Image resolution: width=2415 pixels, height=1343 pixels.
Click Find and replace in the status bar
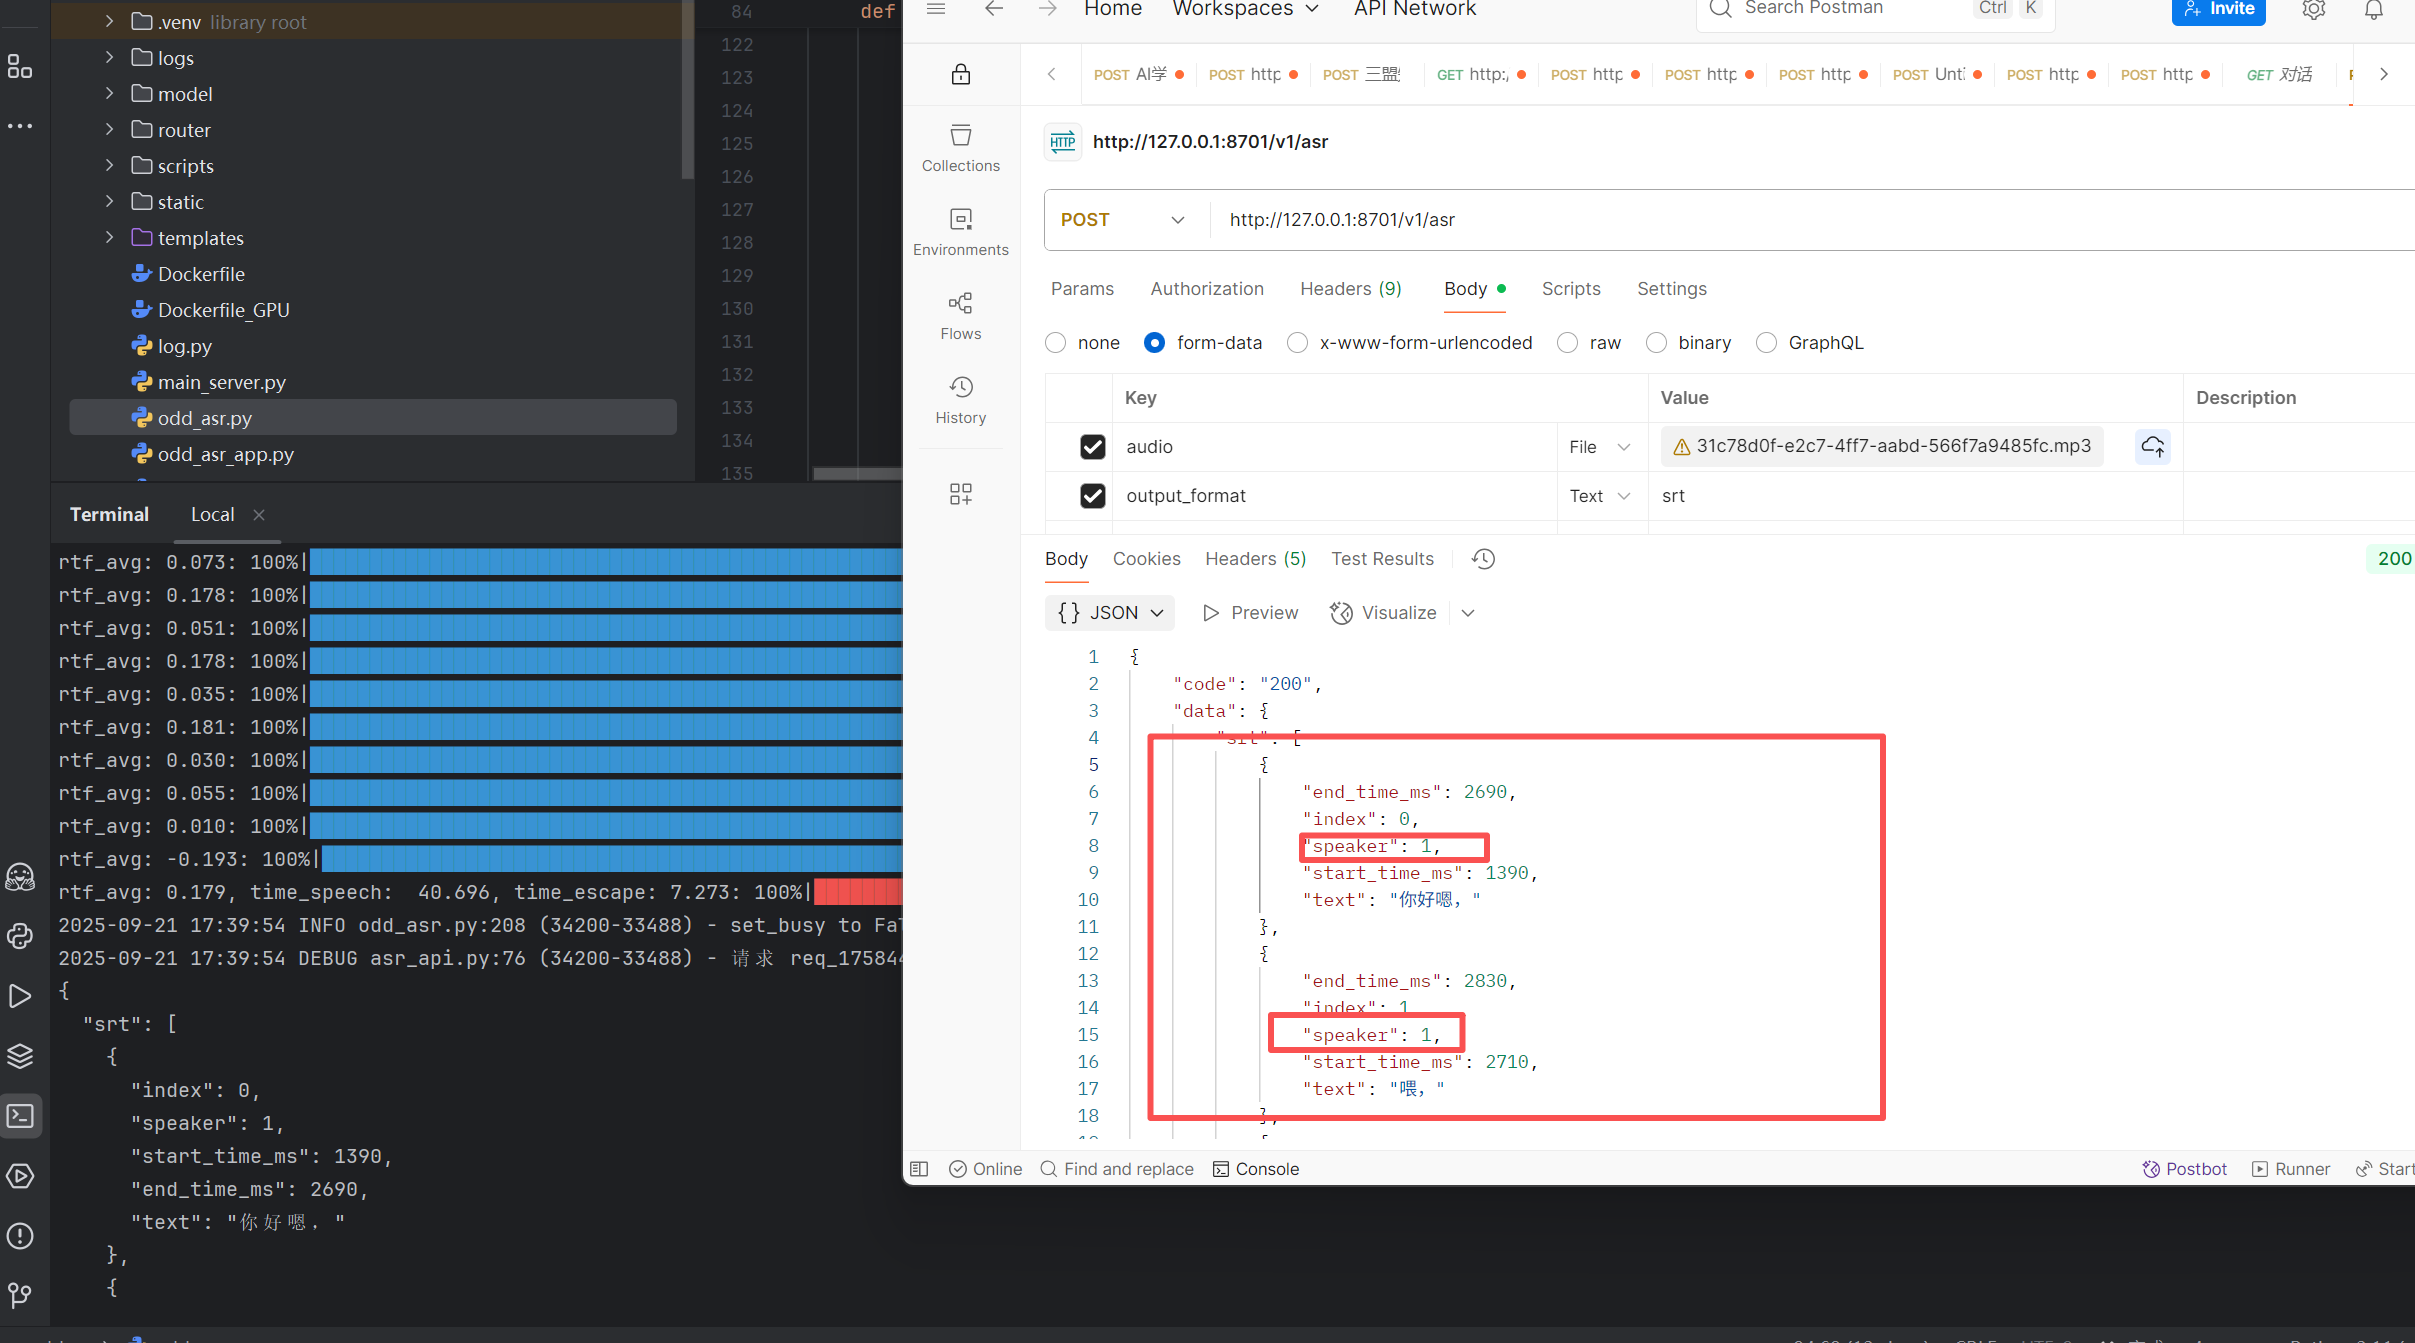tap(1116, 1169)
